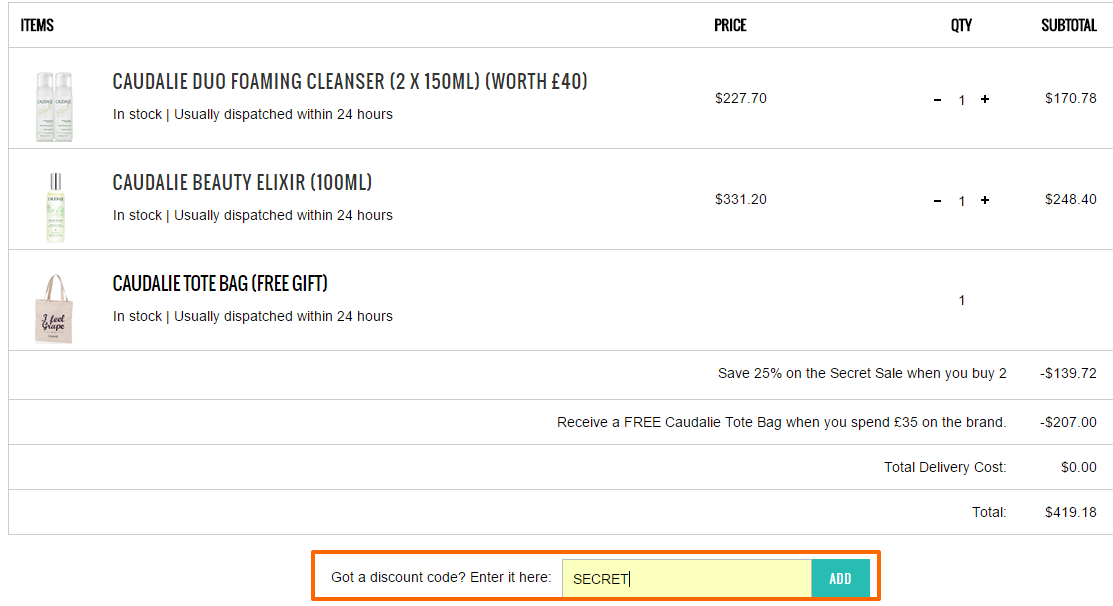Click the Caudalie Tote Bag (Free Gift) title
Viewport: 1113px width, 606px height.
tap(220, 283)
